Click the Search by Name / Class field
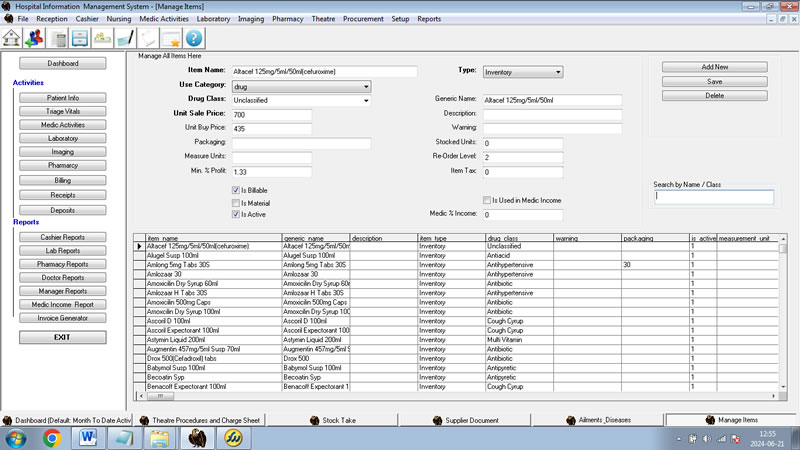Image resolution: width=800 pixels, height=450 pixels. pos(714,197)
